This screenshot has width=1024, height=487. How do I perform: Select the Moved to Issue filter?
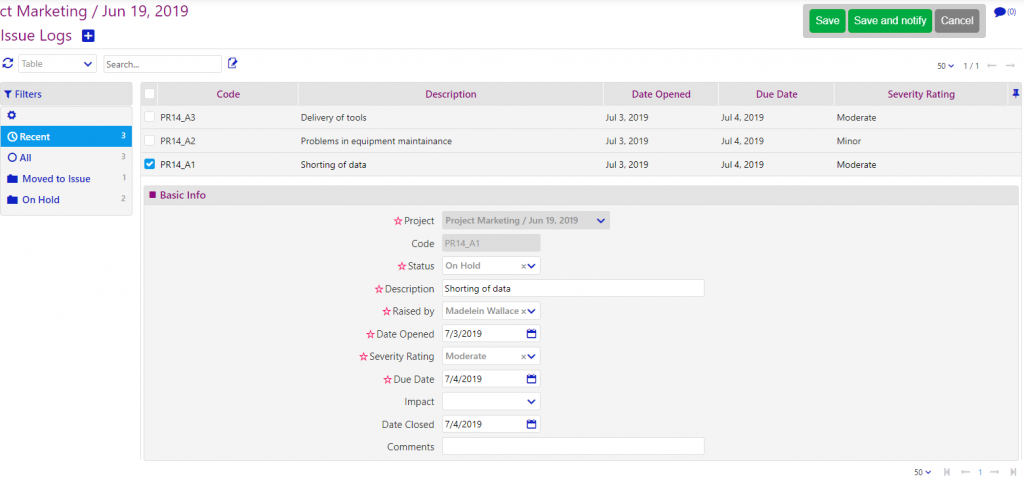tap(56, 179)
